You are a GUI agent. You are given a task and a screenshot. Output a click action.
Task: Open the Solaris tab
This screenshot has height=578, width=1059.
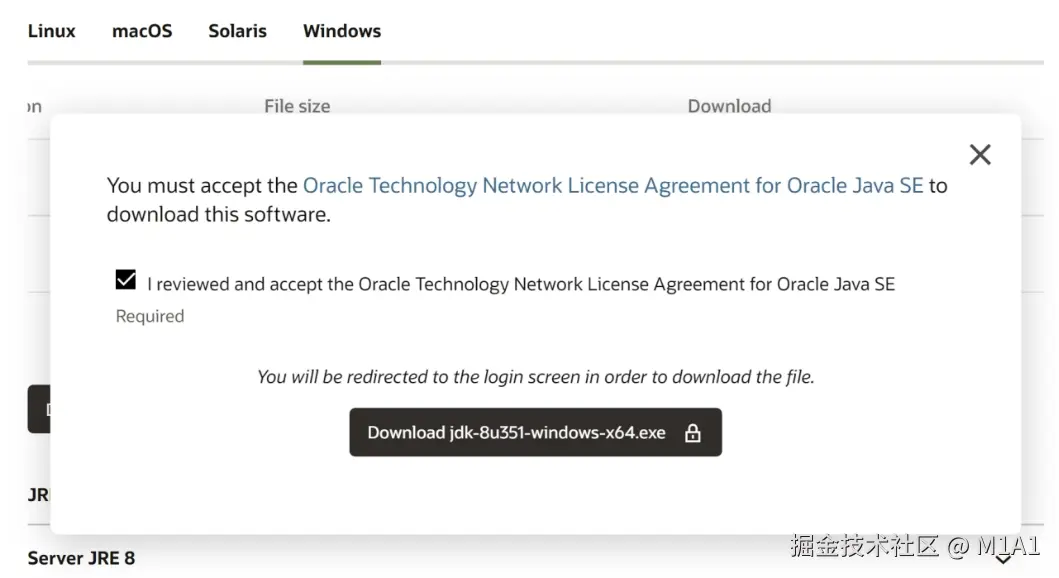(x=237, y=31)
